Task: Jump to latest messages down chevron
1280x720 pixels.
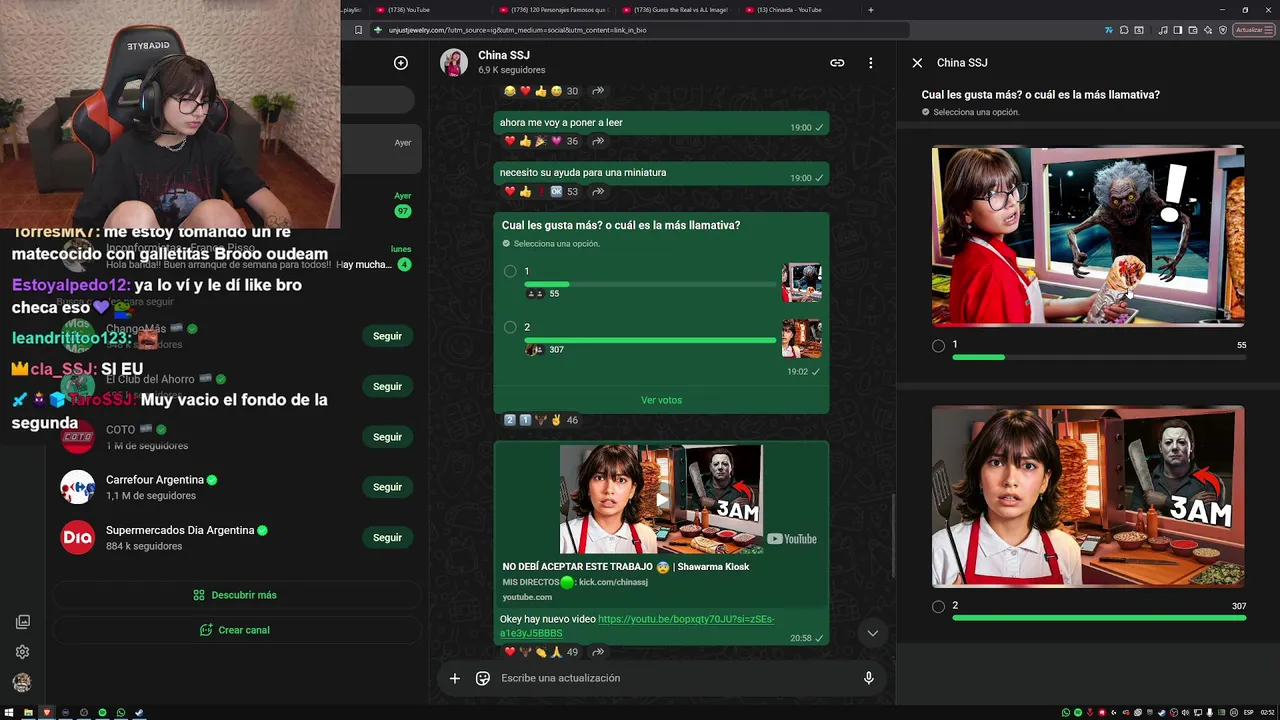Action: pos(872,632)
